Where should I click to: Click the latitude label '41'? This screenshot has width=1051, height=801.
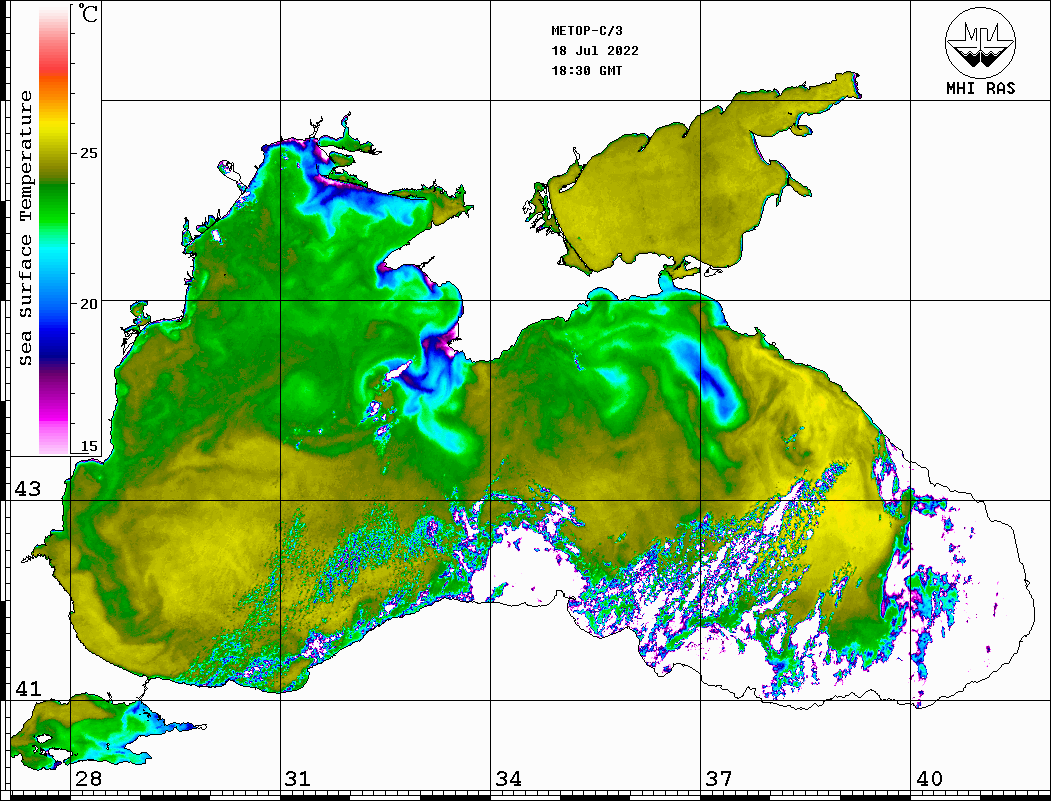point(28,689)
